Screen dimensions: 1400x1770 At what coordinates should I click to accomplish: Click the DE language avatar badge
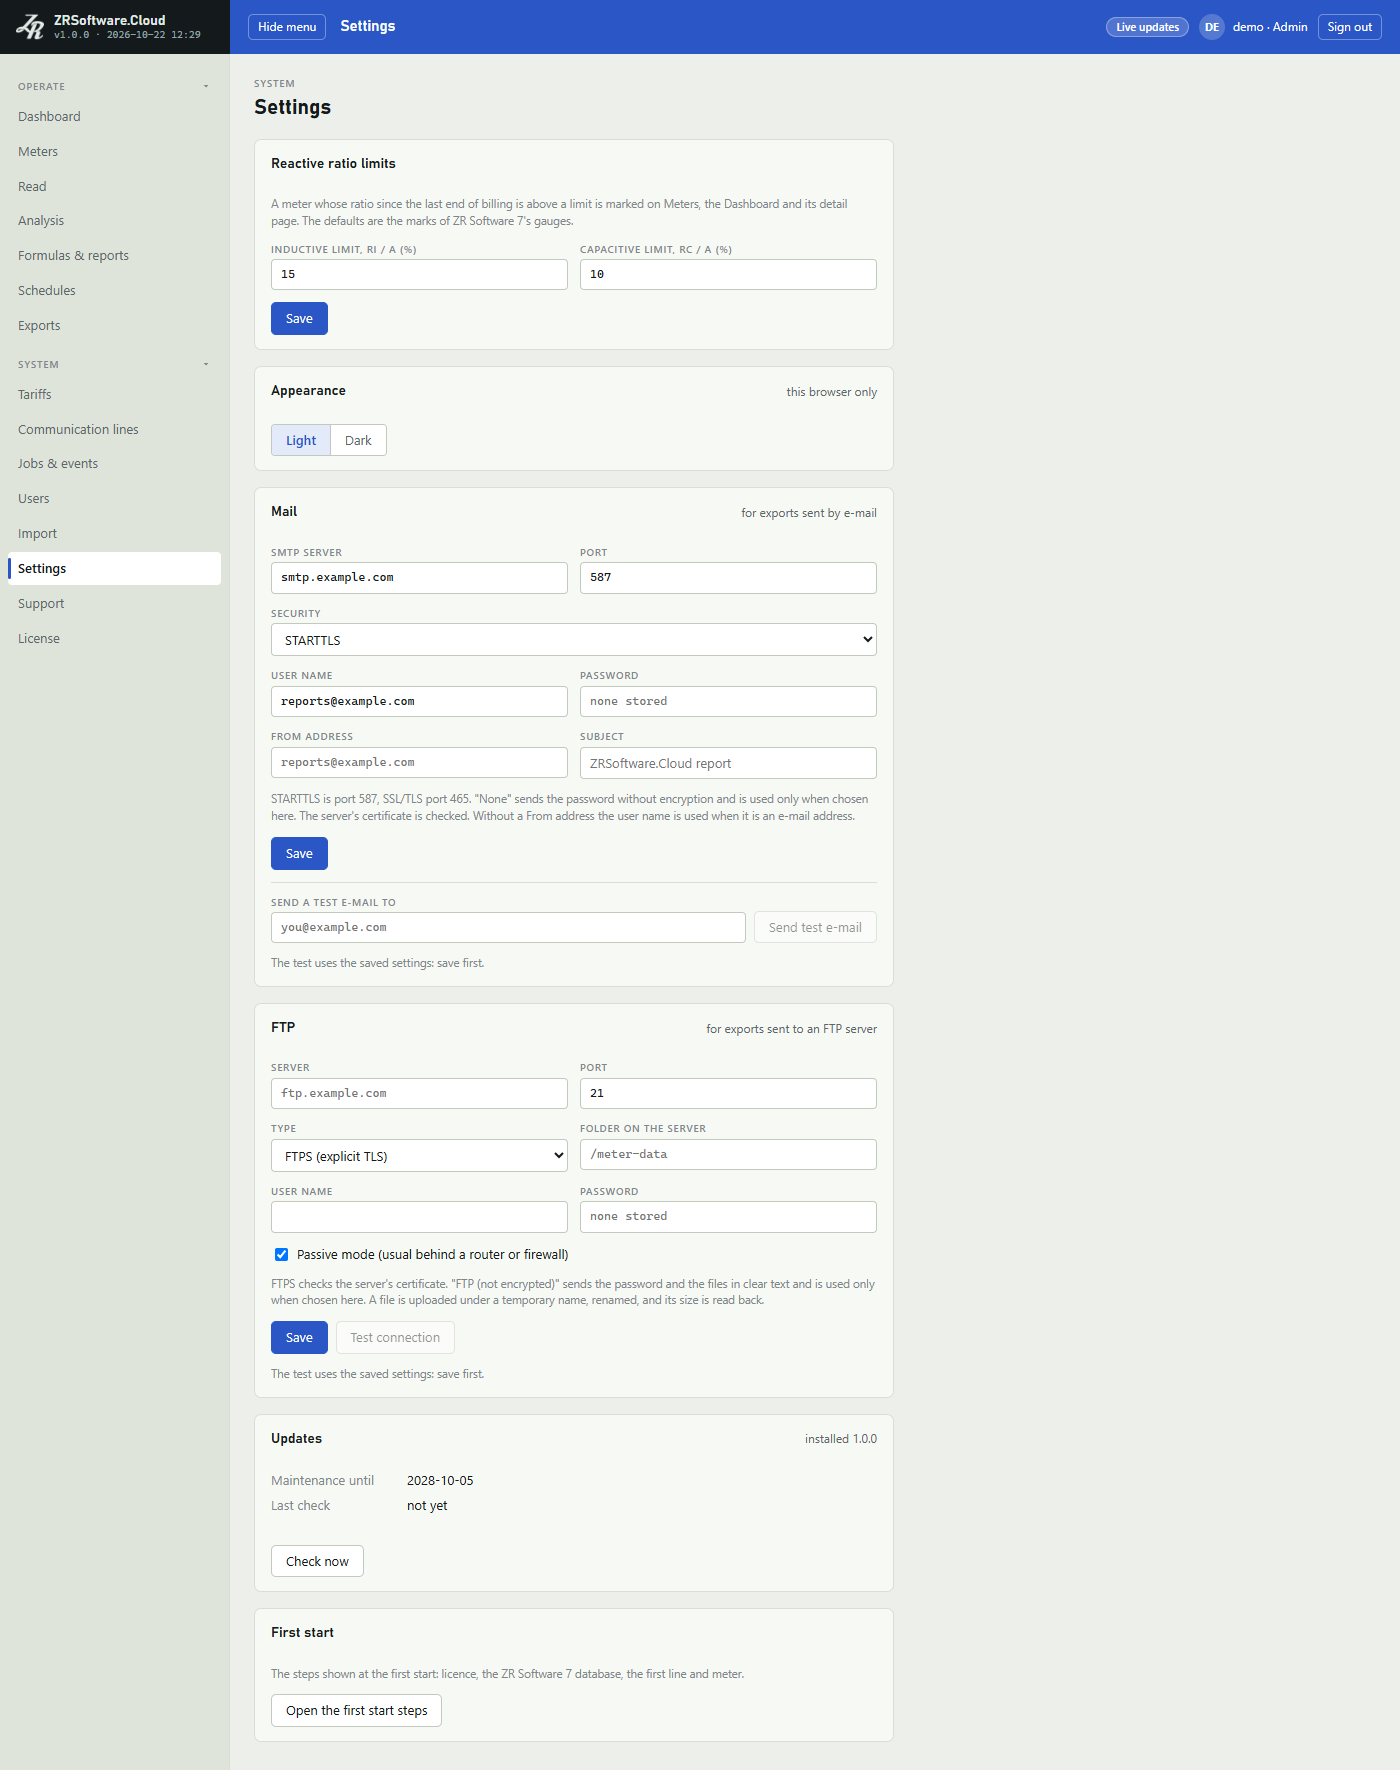pyautogui.click(x=1212, y=27)
